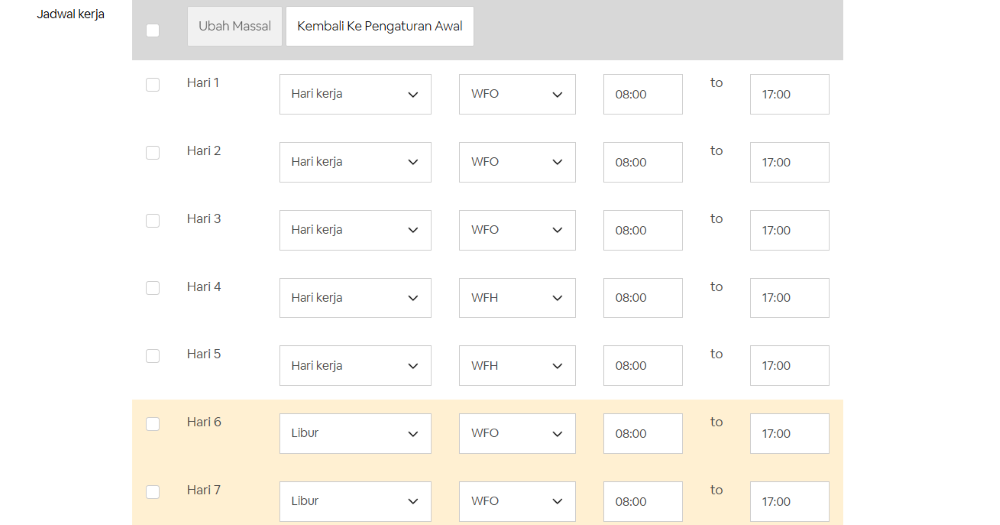Tick the checkbox next to Hari 6
Viewport: 1000px width, 525px height.
click(153, 424)
